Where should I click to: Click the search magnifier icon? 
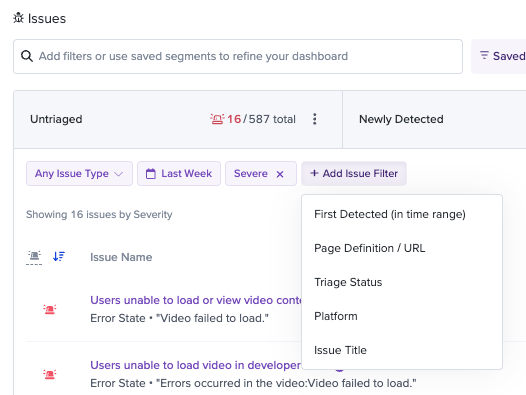(27, 56)
